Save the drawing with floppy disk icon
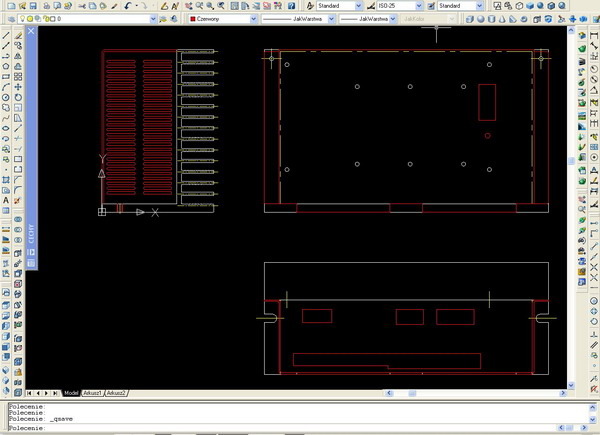600x435 pixels. point(33,6)
